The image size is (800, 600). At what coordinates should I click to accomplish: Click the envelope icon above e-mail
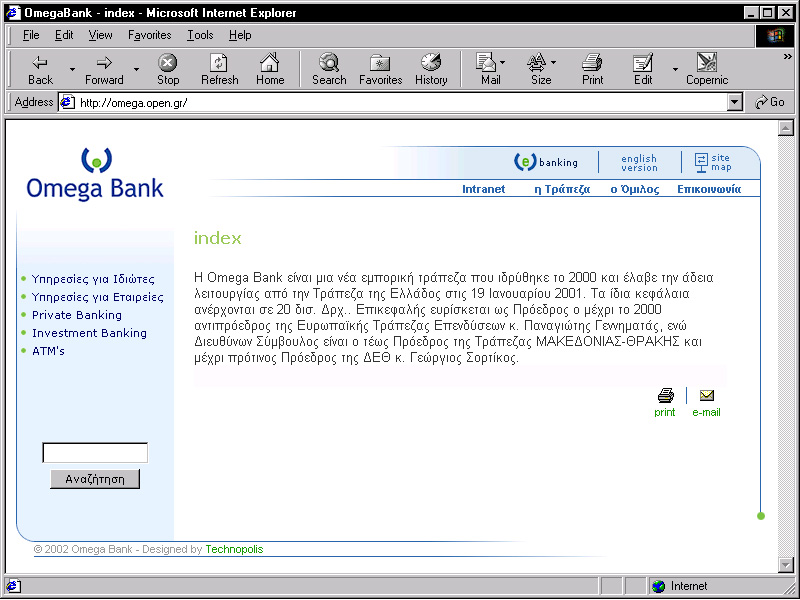[x=707, y=395]
